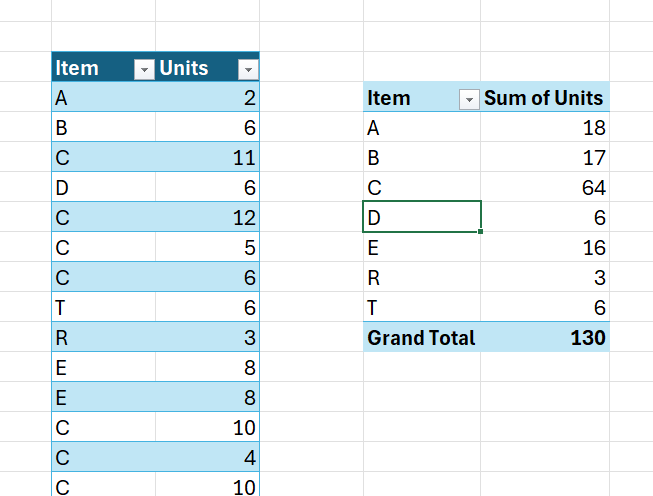653x496 pixels.
Task: Click pivot sum value 17
Action: click(545, 157)
